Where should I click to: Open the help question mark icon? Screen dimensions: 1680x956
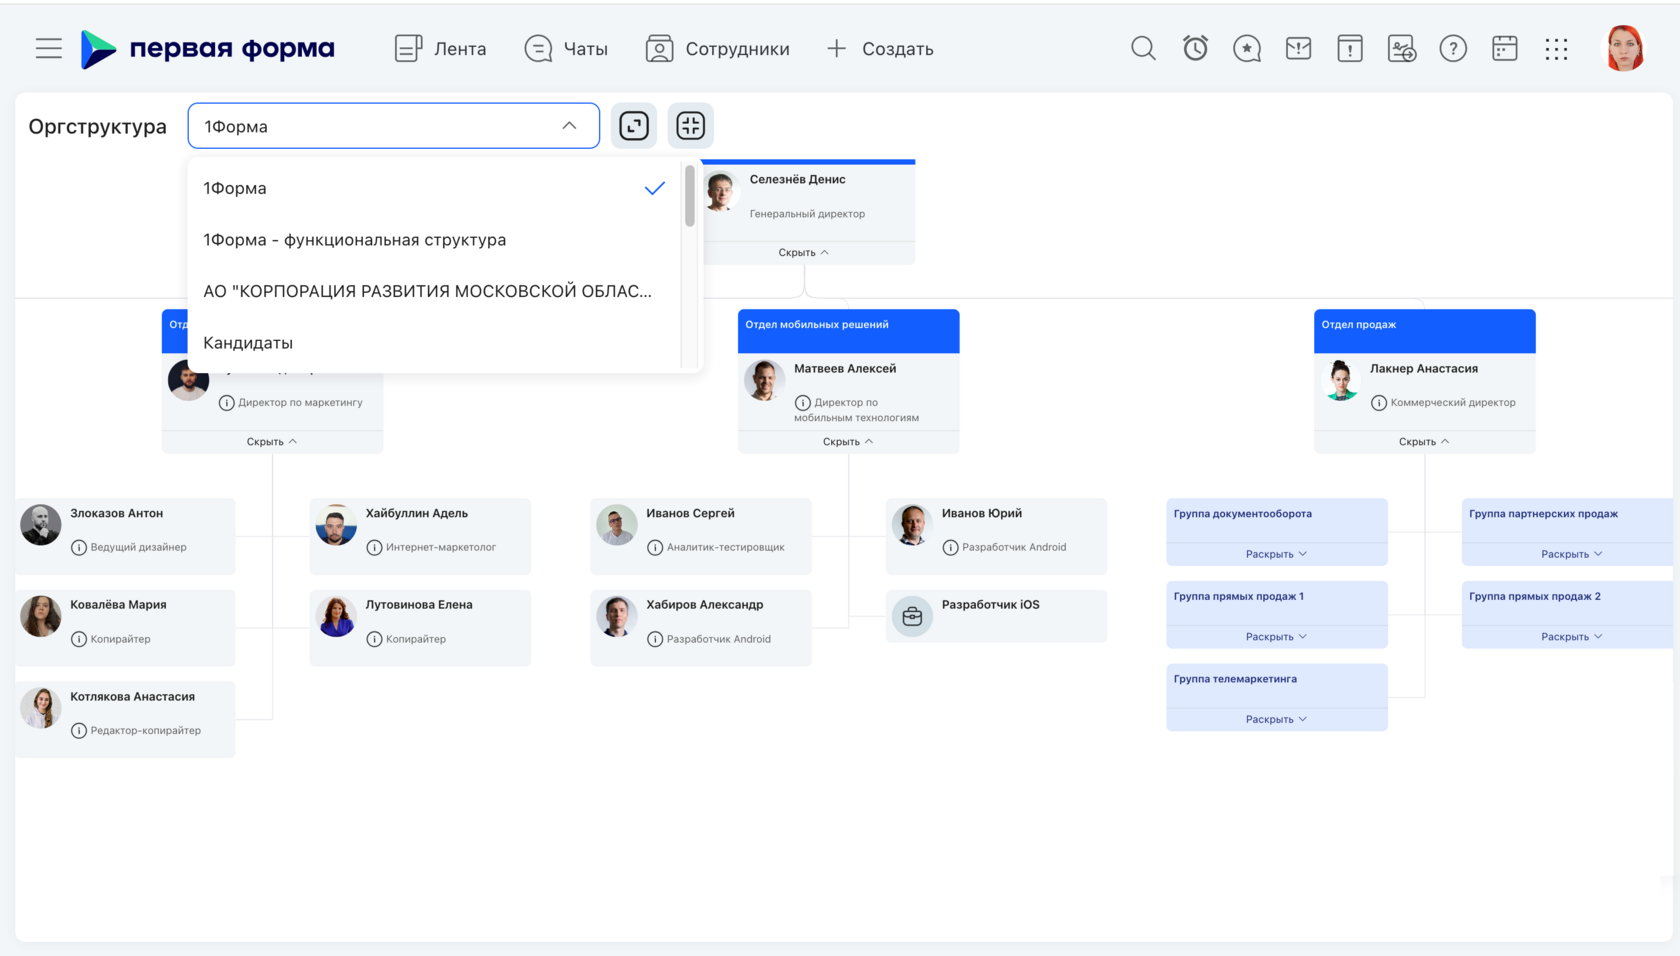coord(1453,48)
